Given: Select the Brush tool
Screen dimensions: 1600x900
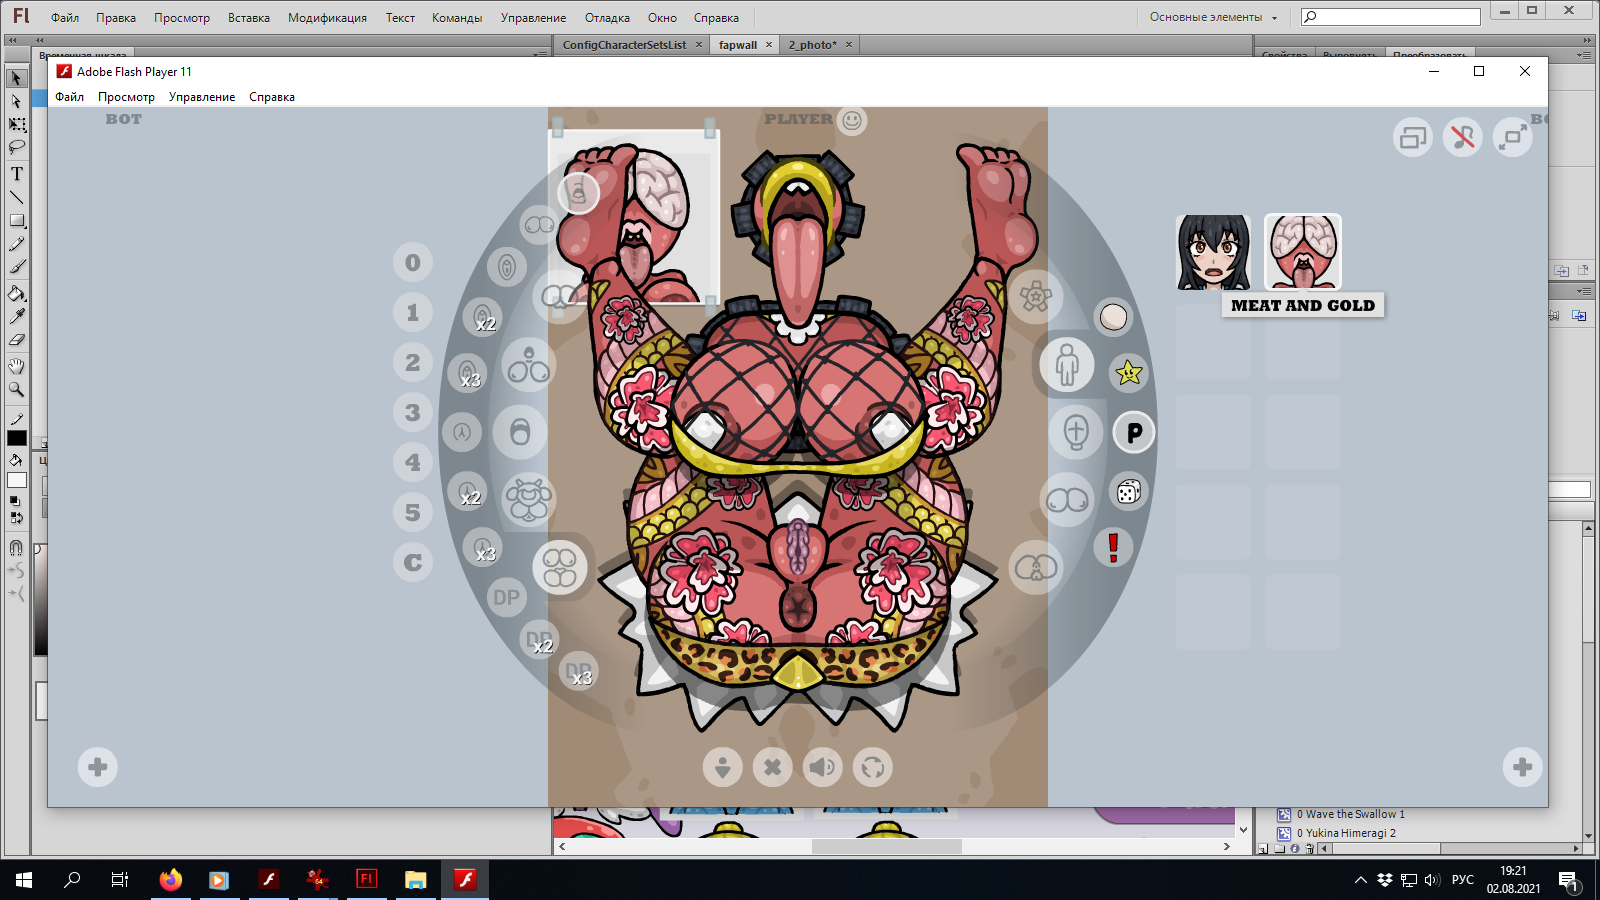Looking at the screenshot, I should [x=16, y=267].
